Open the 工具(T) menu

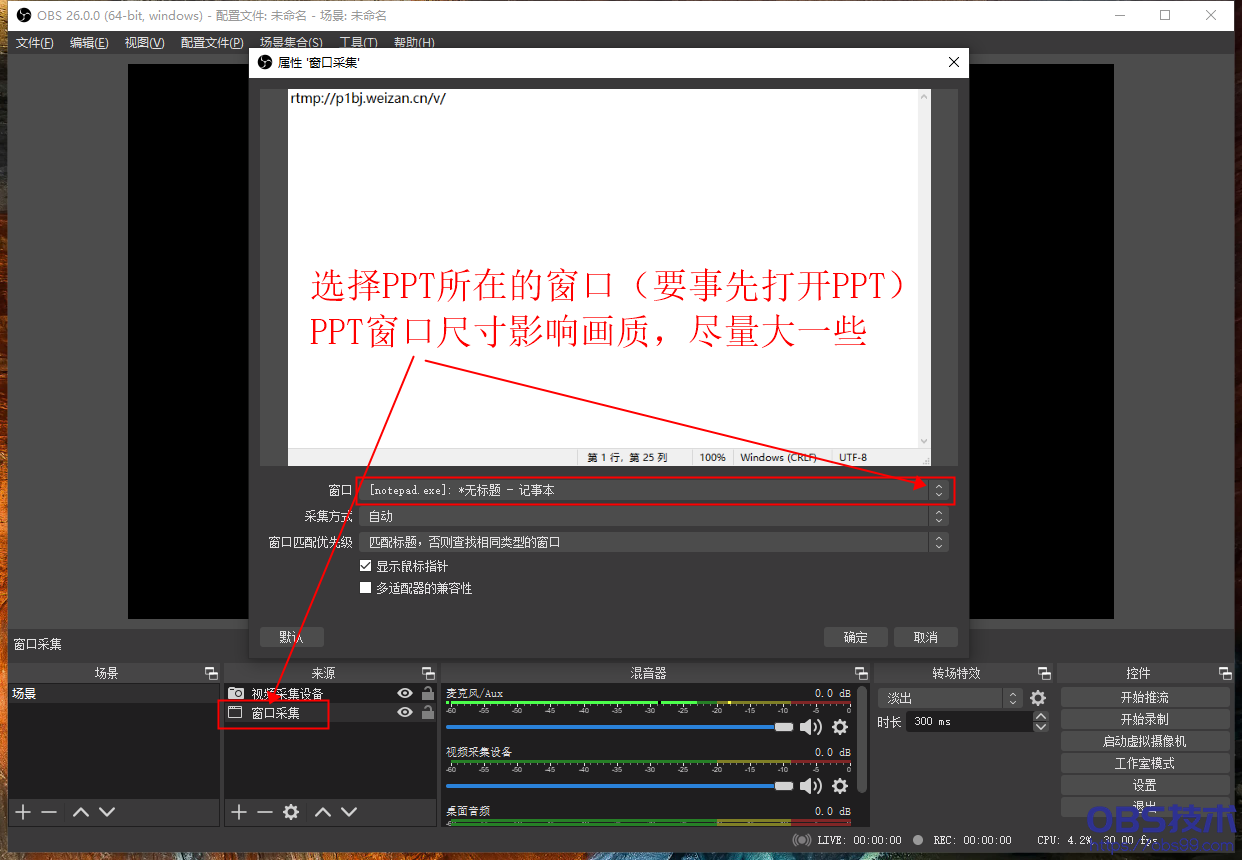358,43
